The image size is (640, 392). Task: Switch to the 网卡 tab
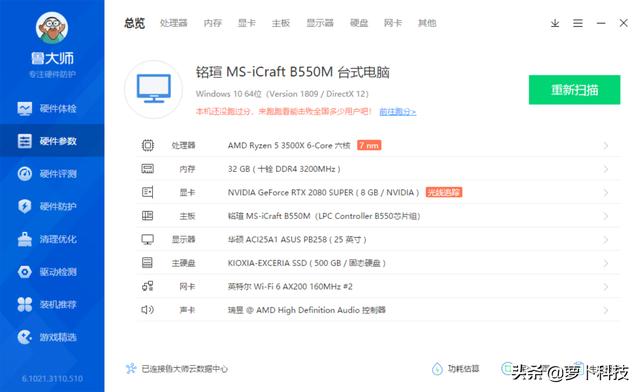[393, 23]
